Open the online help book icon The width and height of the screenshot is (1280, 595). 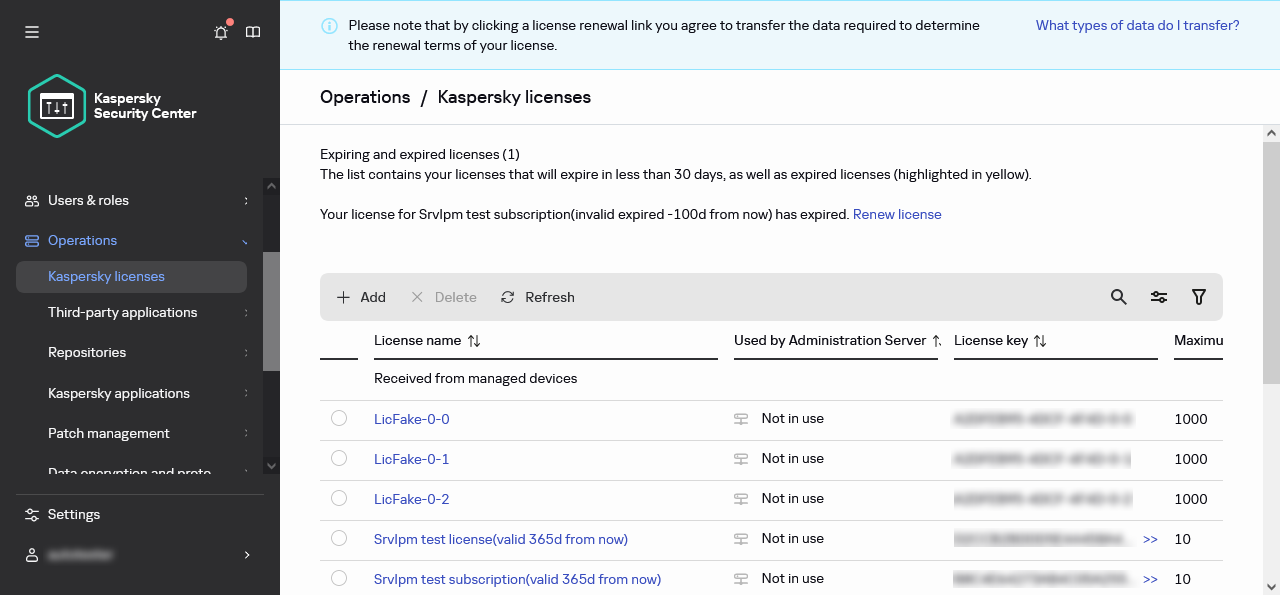[x=253, y=32]
